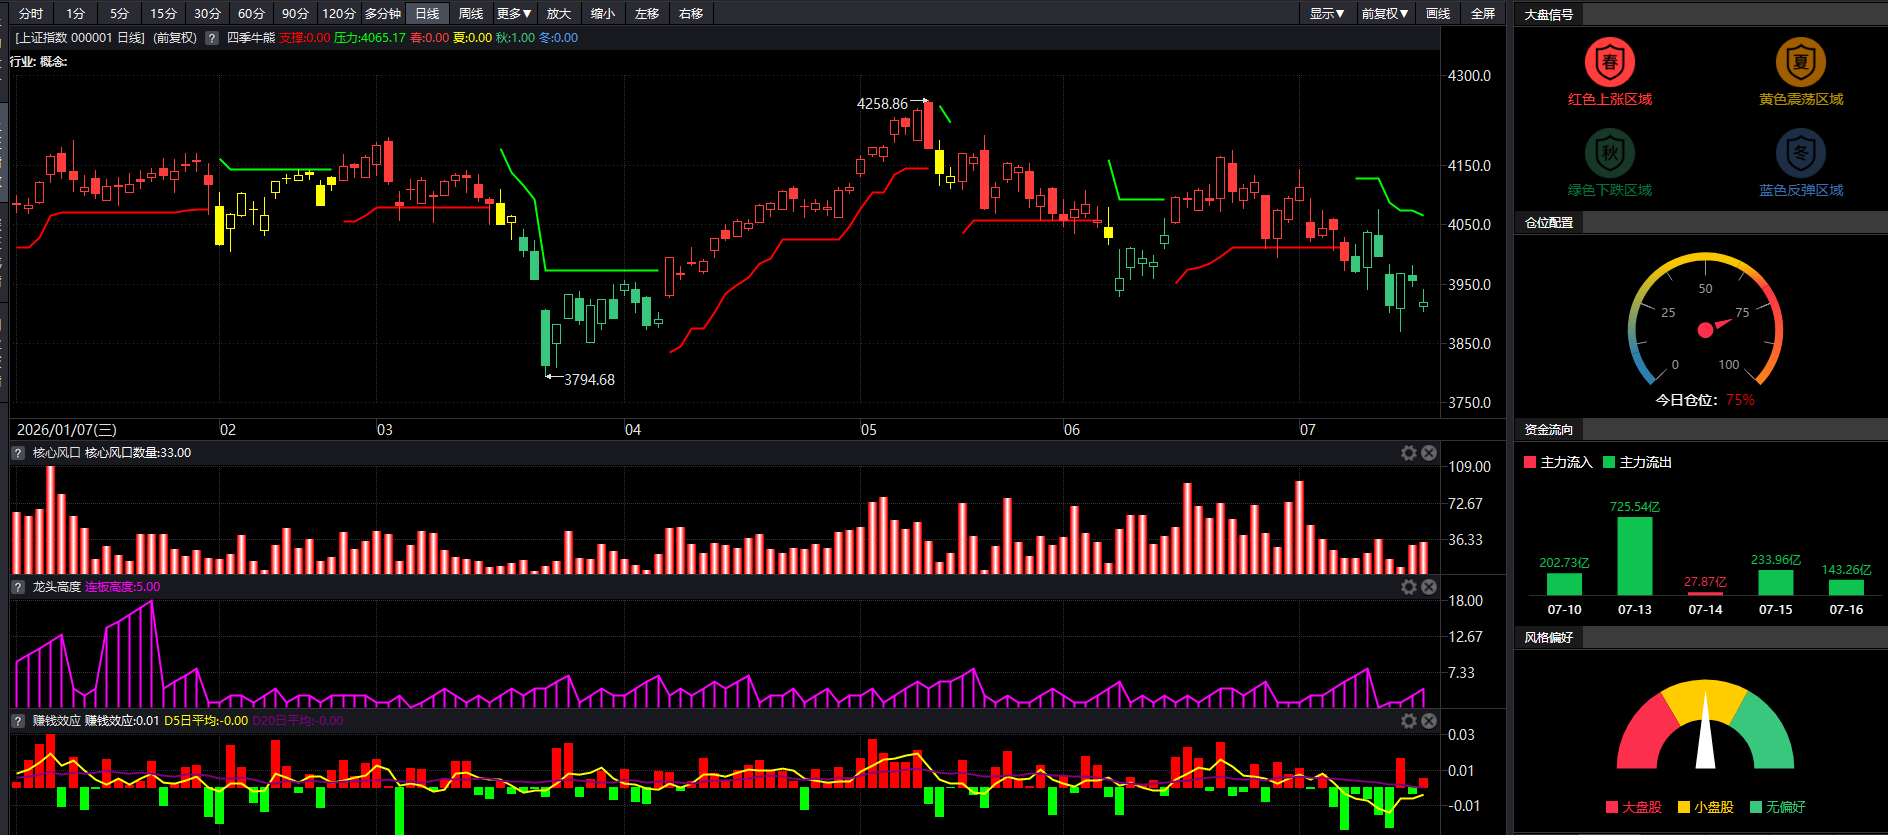
Task: Click the blue 冬 shield icon
Action: tap(1801, 153)
